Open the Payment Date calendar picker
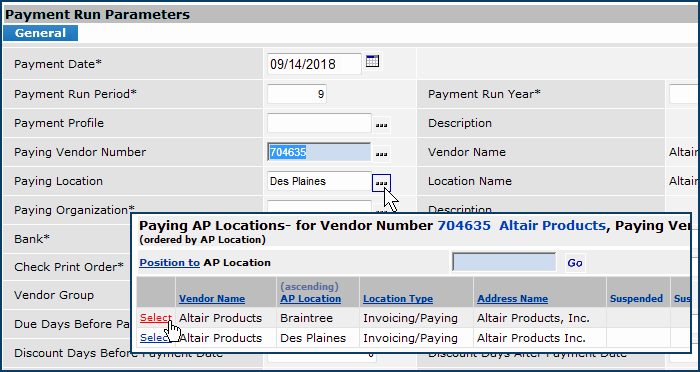 pos(372,61)
